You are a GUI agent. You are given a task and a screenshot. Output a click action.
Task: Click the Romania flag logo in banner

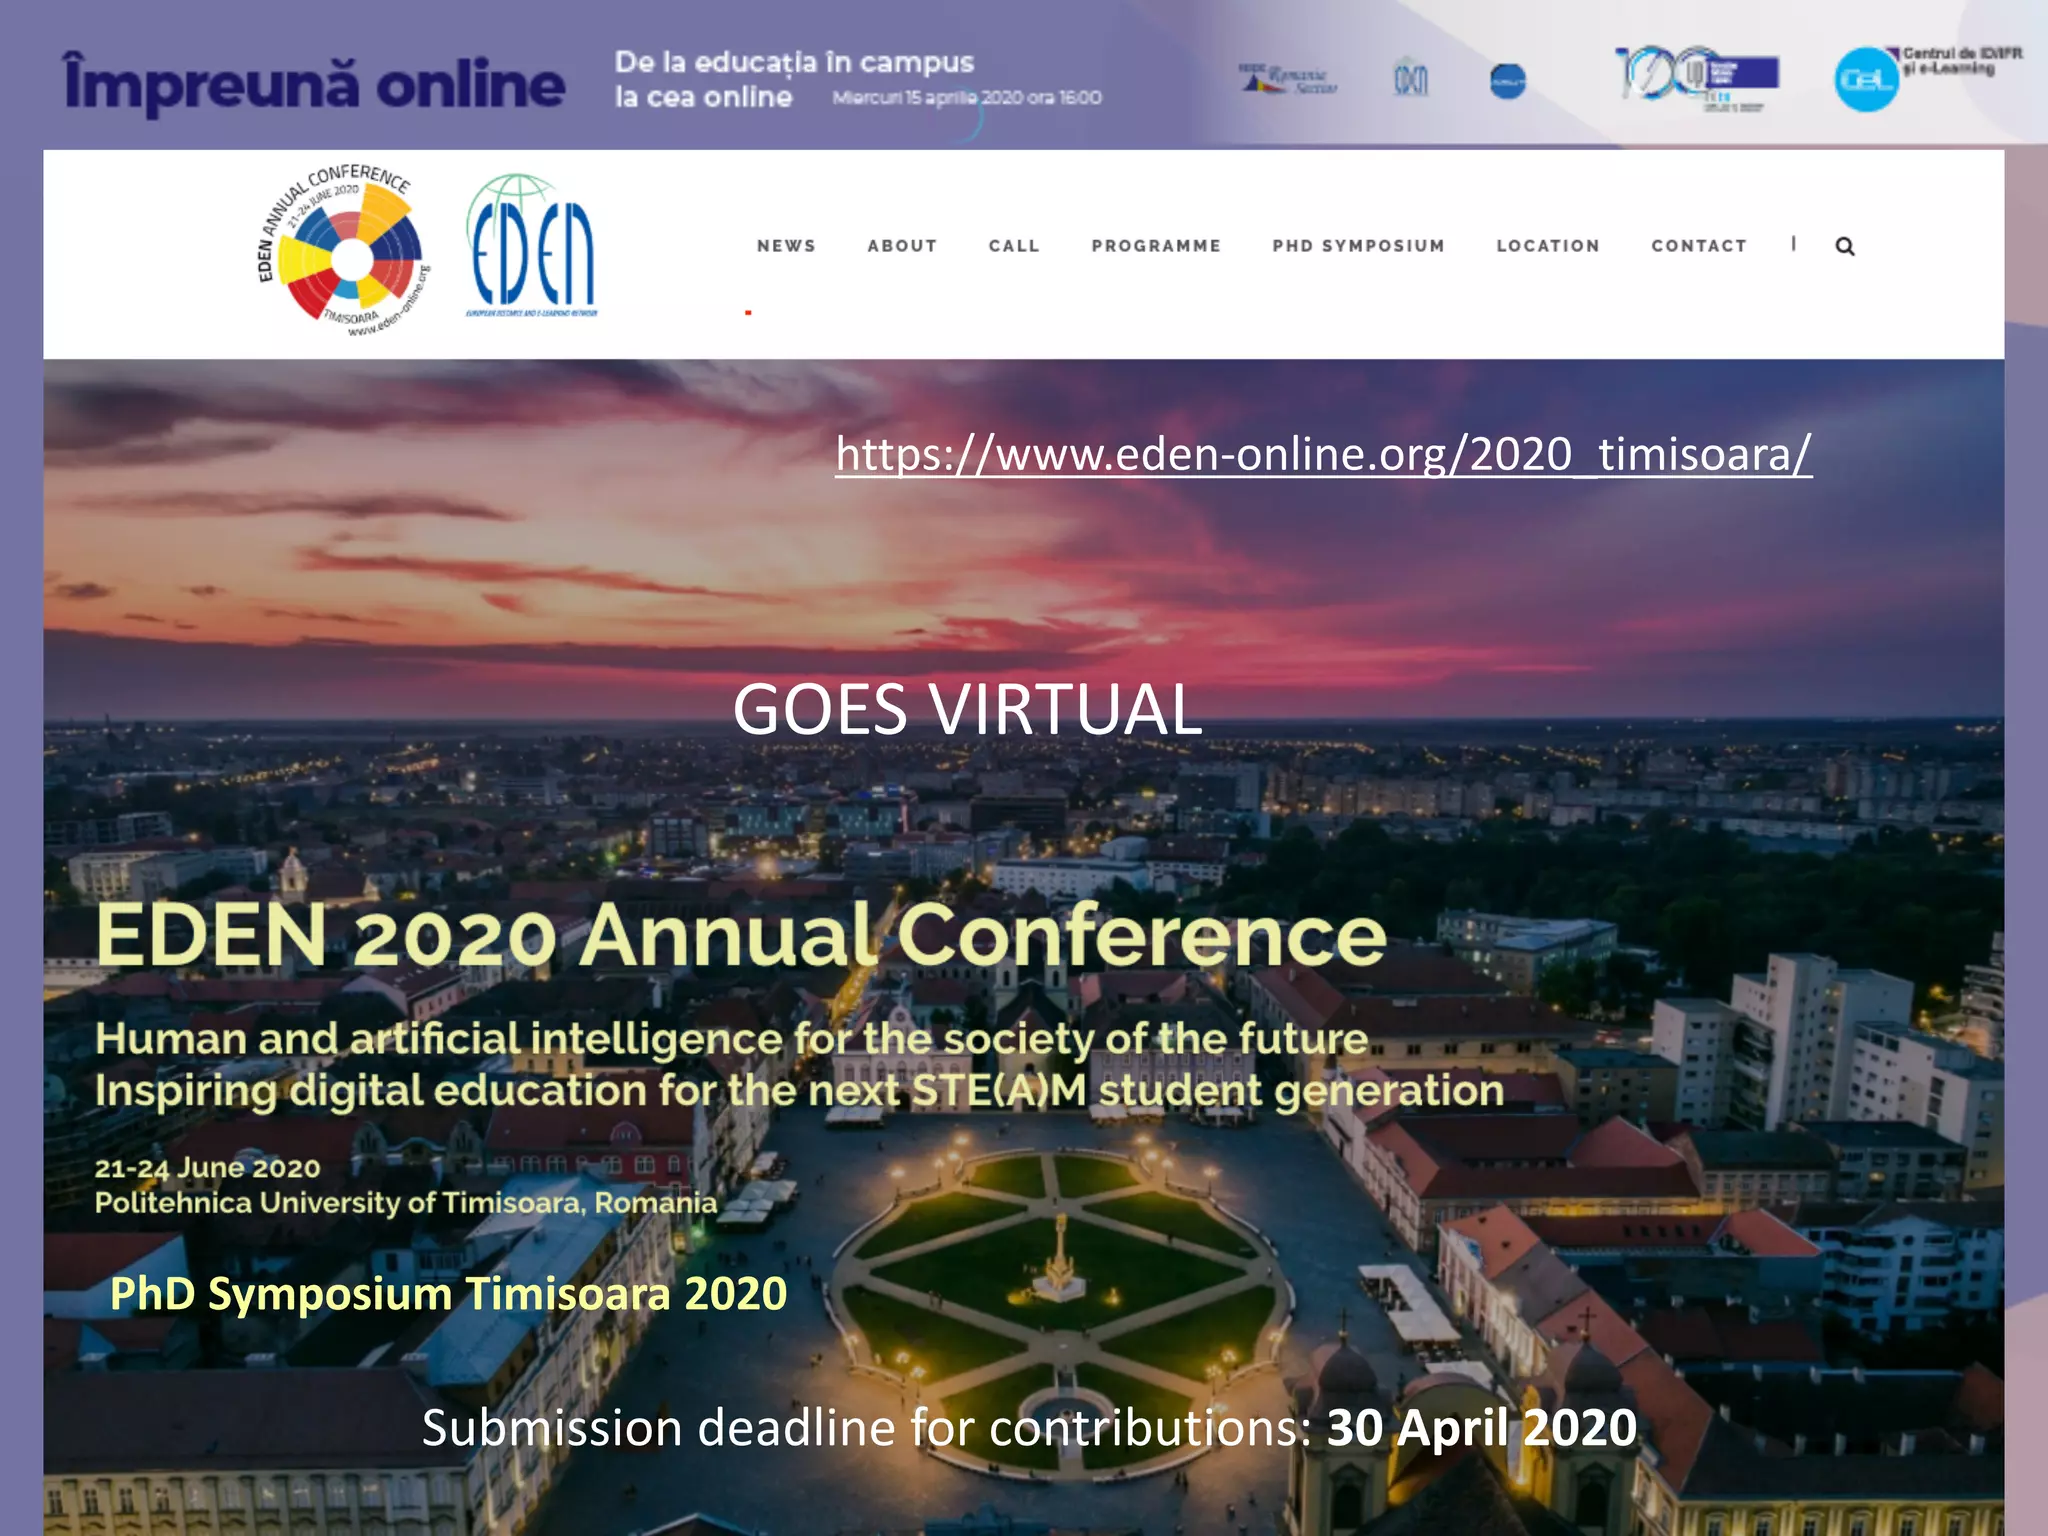pos(1288,78)
